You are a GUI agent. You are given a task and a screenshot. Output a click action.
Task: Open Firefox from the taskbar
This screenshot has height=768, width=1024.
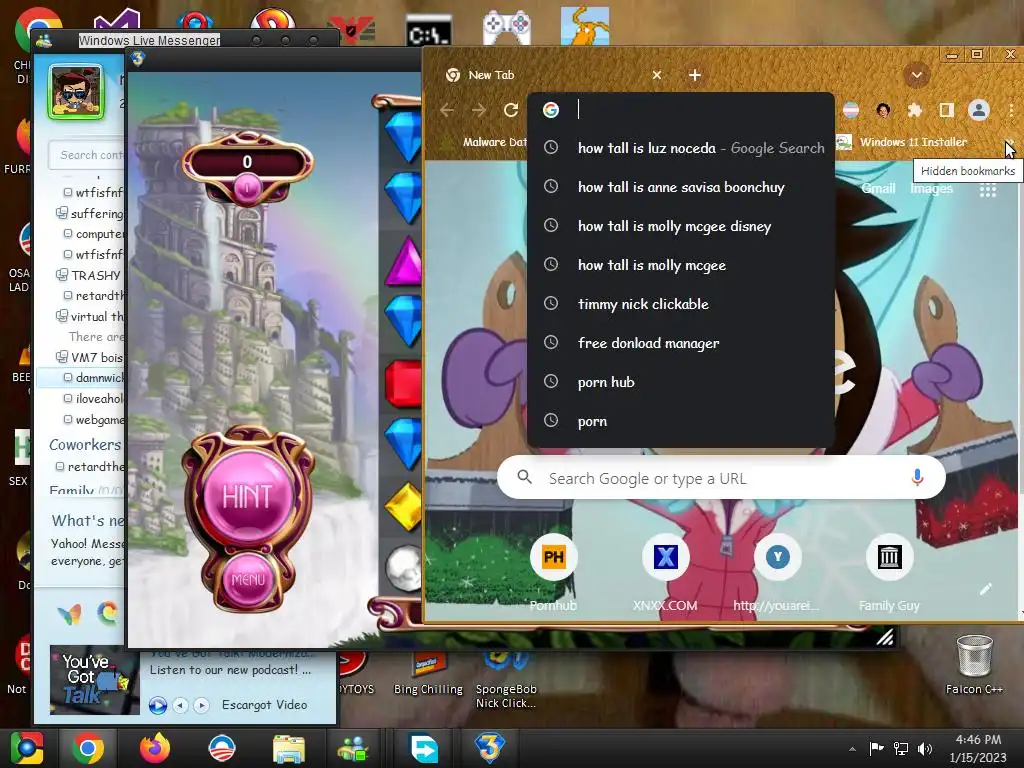click(x=155, y=748)
